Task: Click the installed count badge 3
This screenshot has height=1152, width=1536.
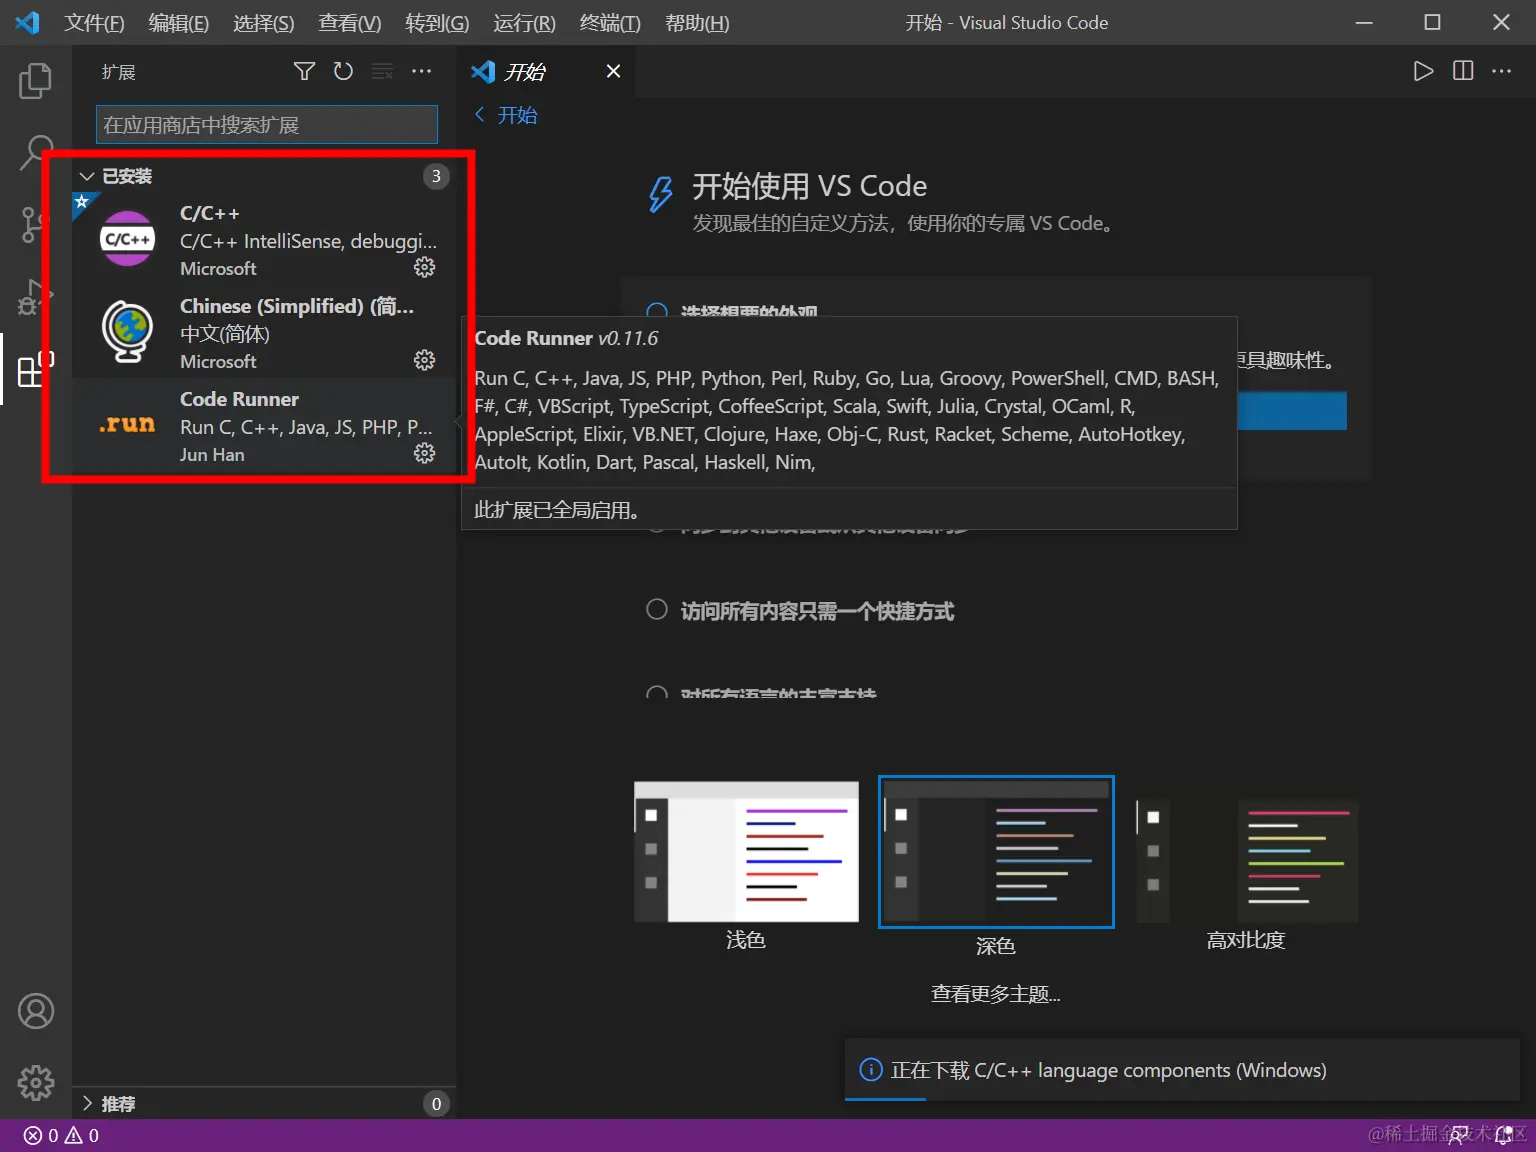Action: pos(436,176)
